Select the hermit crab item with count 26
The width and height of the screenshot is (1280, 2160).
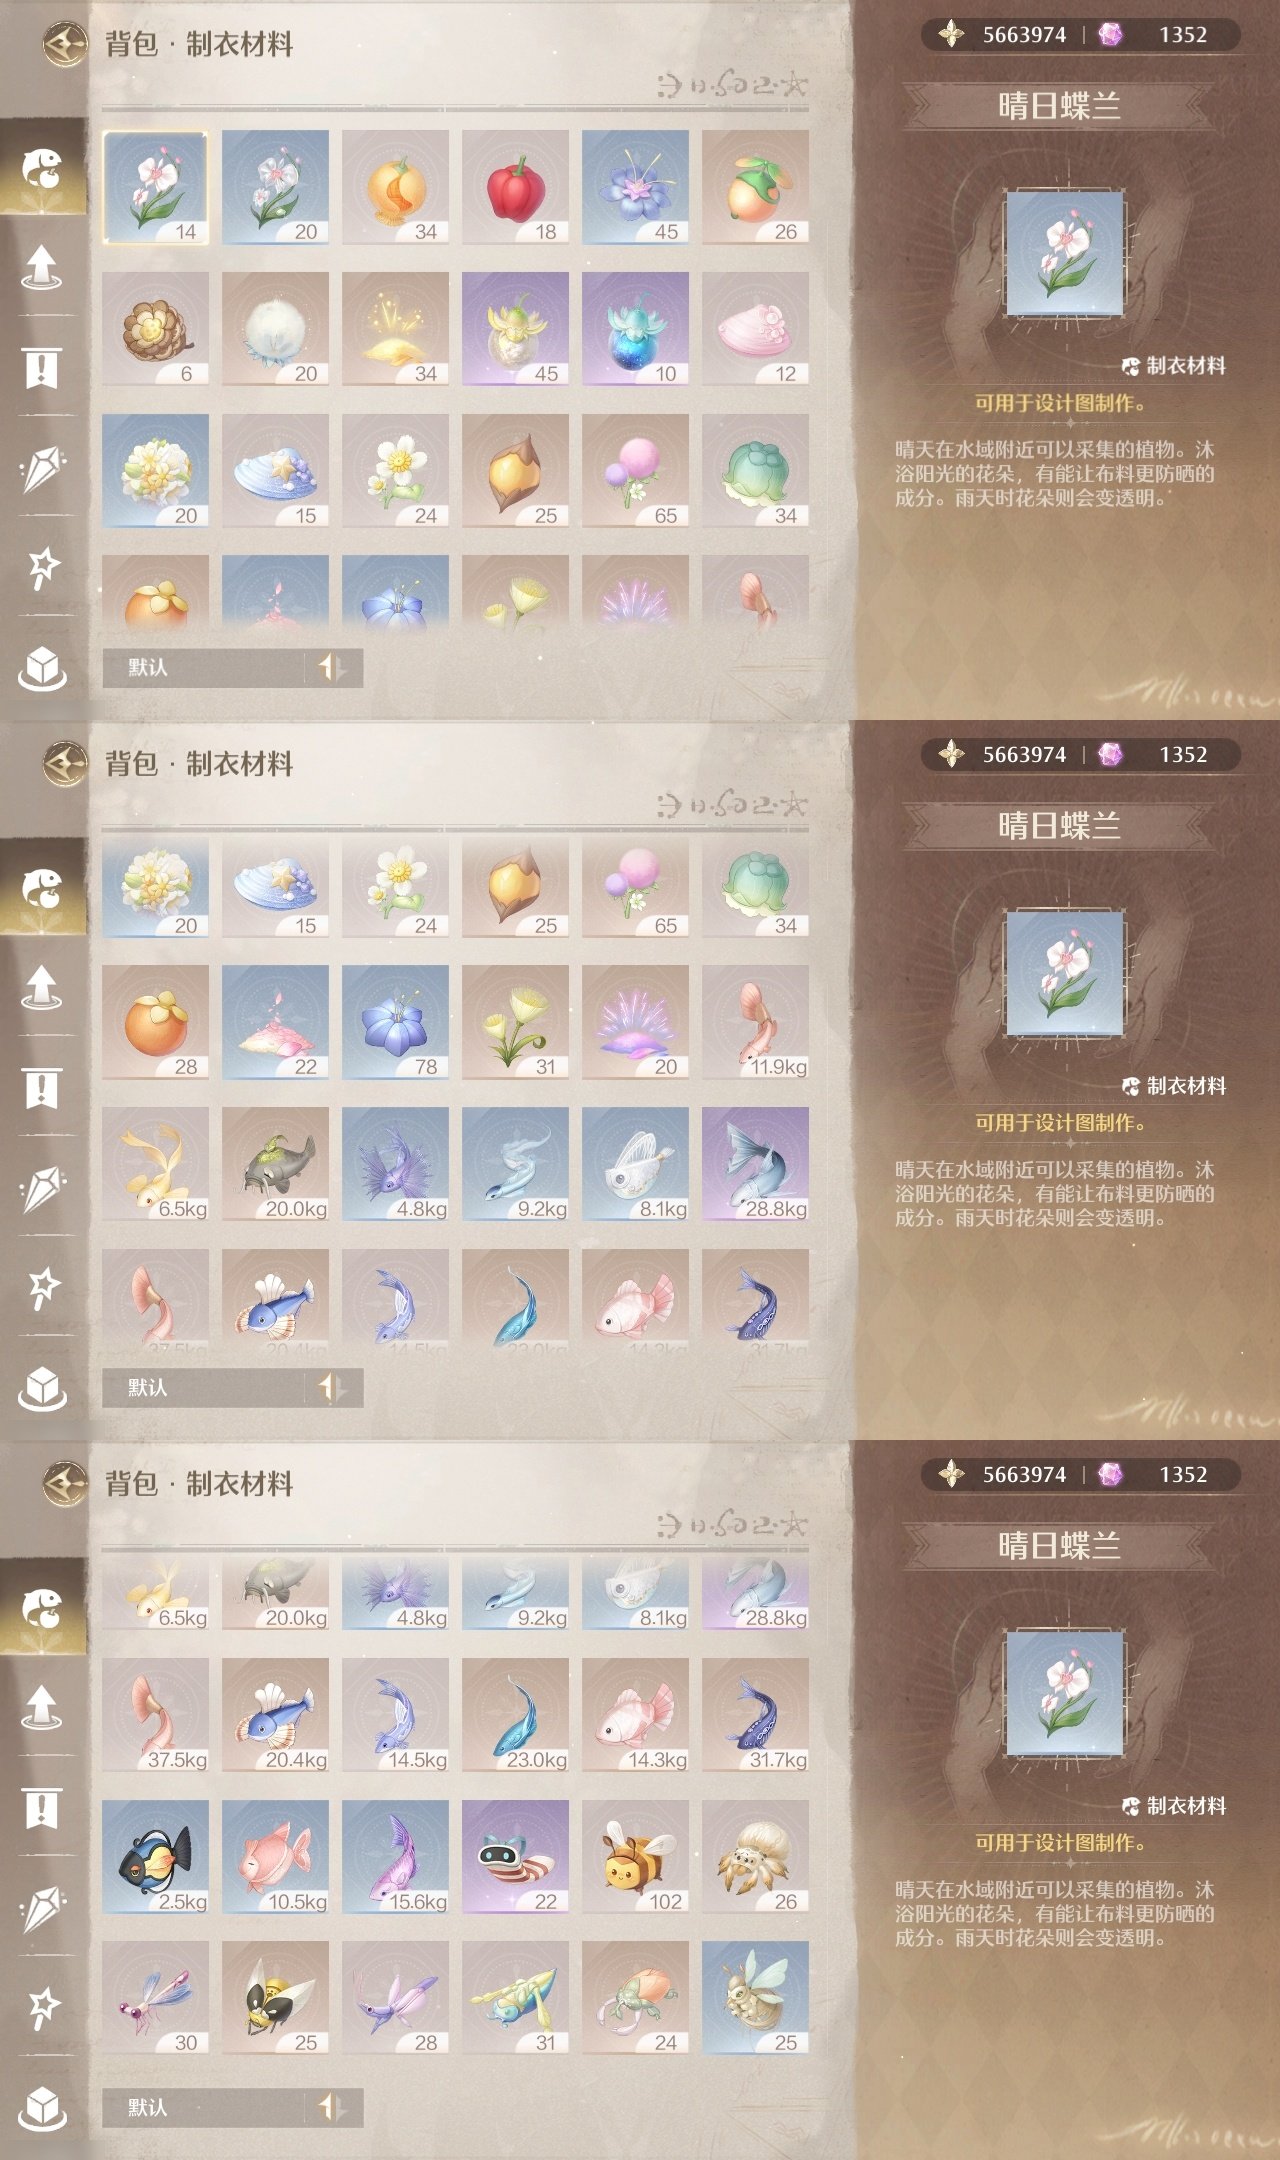point(755,1857)
